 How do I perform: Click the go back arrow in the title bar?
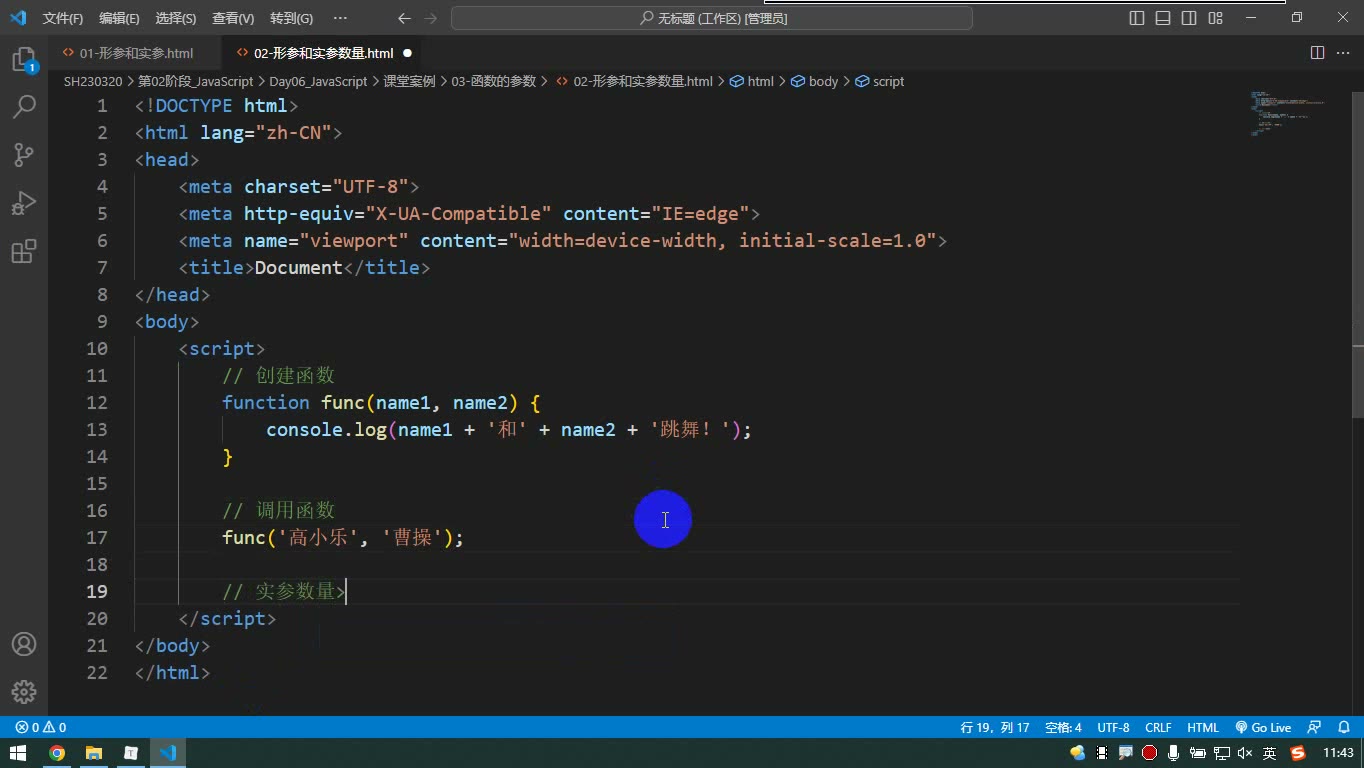404,18
